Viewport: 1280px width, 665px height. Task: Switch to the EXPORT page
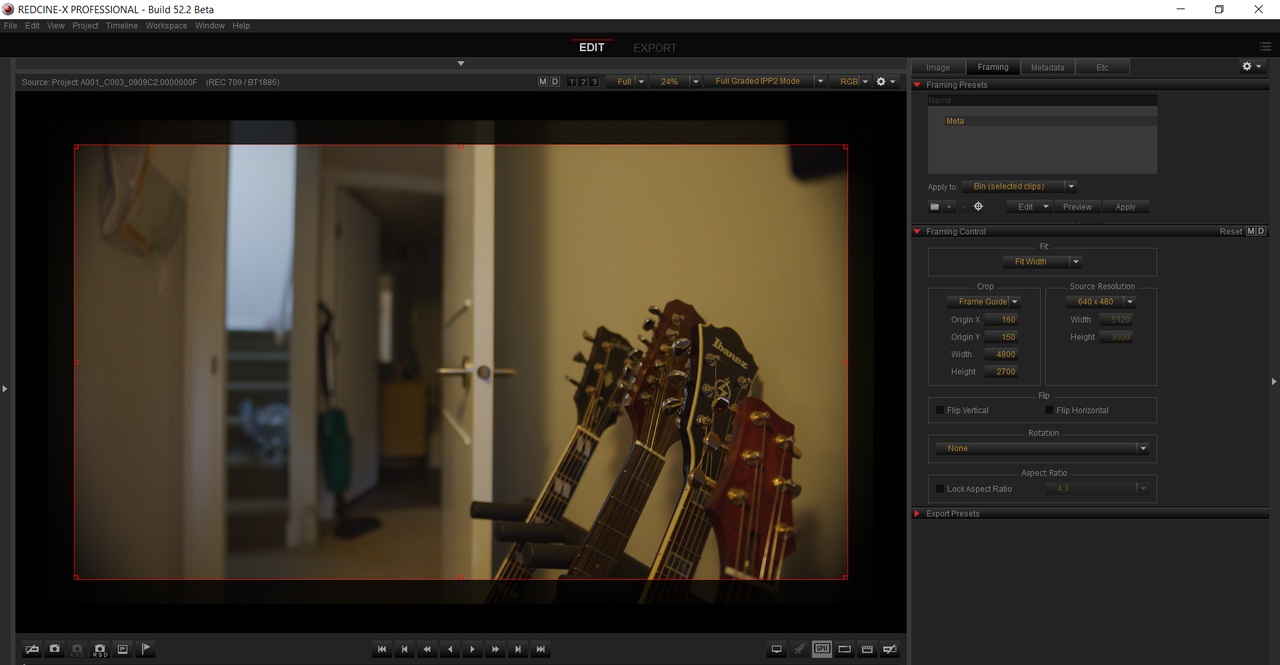point(655,48)
